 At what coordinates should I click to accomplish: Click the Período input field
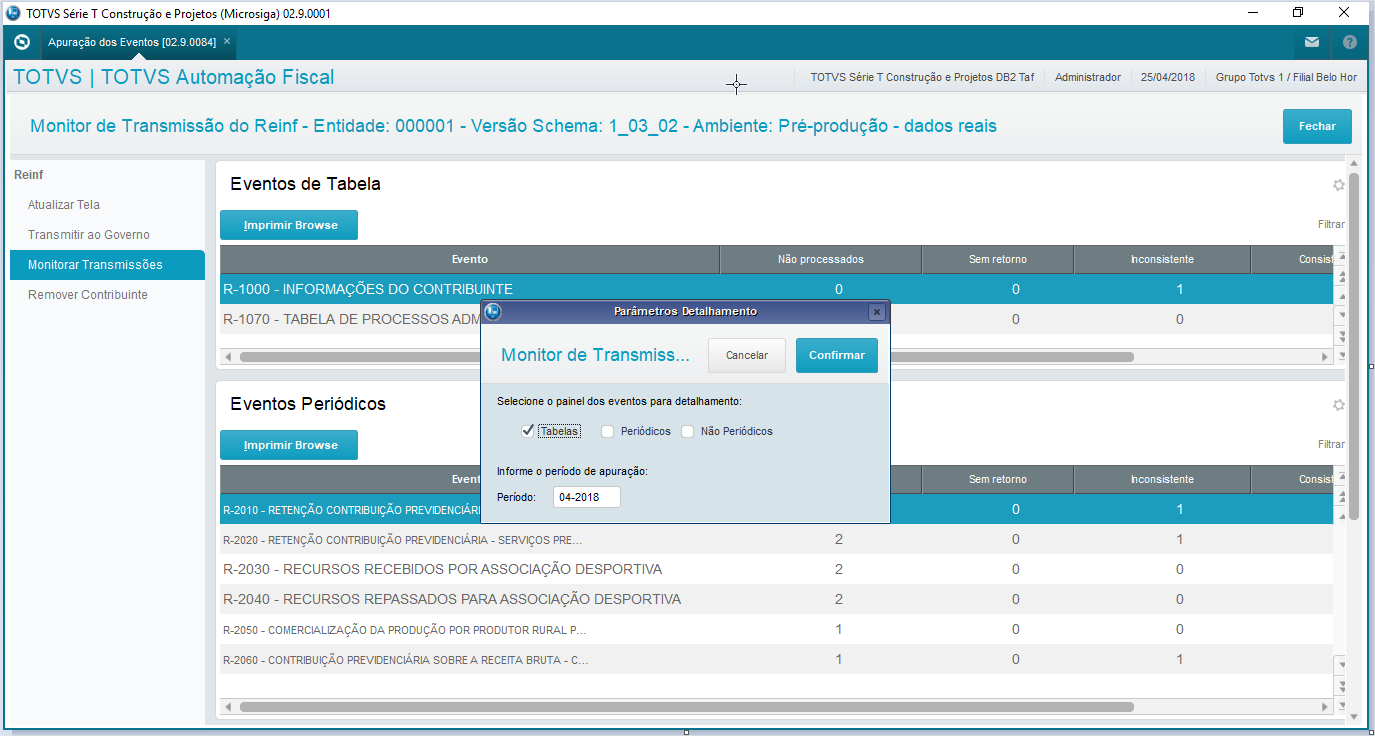pyautogui.click(x=587, y=497)
